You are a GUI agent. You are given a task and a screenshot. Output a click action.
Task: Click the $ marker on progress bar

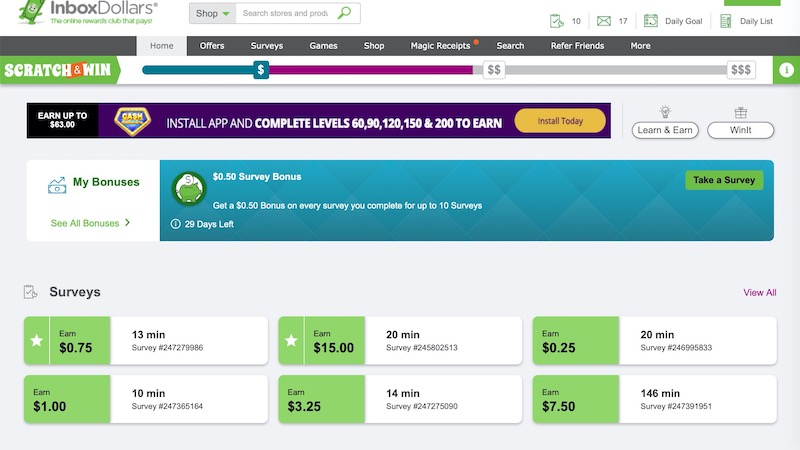(x=261, y=70)
